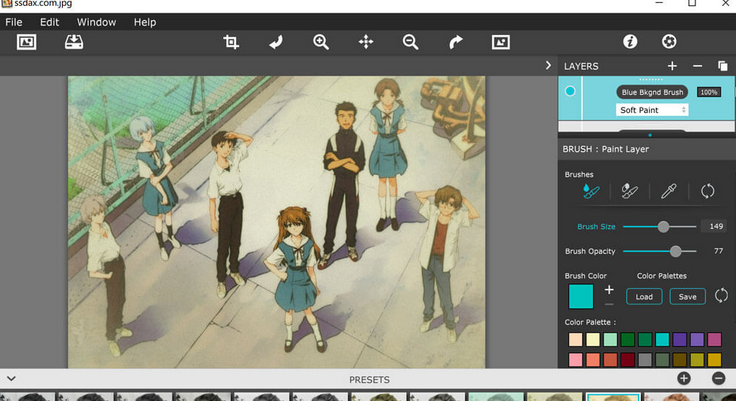Toggle Blue Bkgnd Brush layer visibility circle
The width and height of the screenshot is (736, 401).
click(x=570, y=91)
